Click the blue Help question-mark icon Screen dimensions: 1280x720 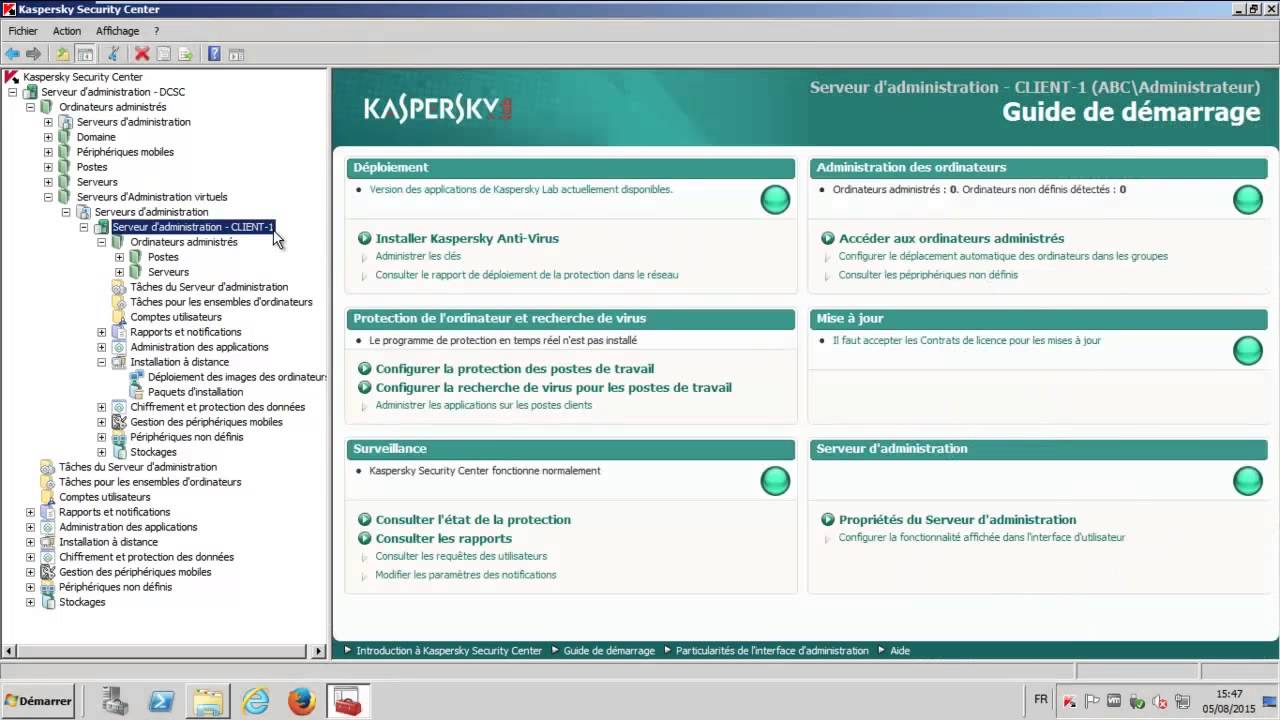coord(214,54)
